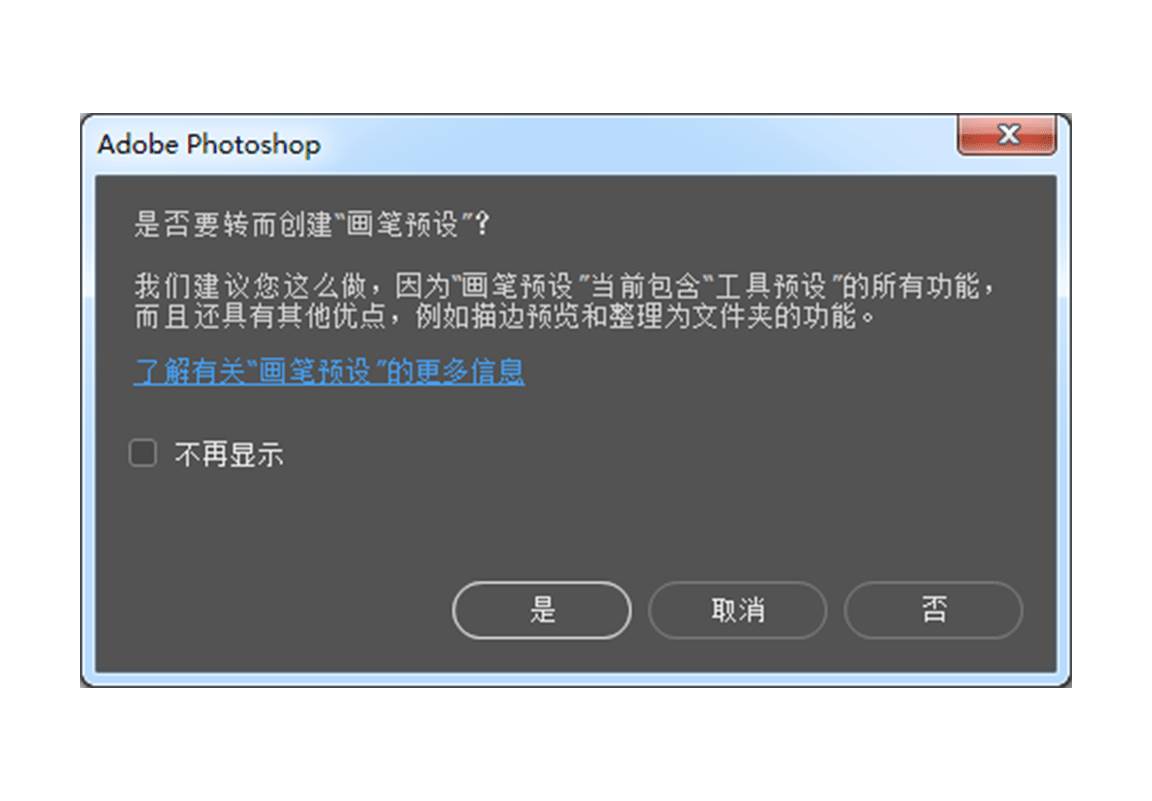Check the 不再显示 checkbox
The image size is (1152, 801).
click(143, 453)
